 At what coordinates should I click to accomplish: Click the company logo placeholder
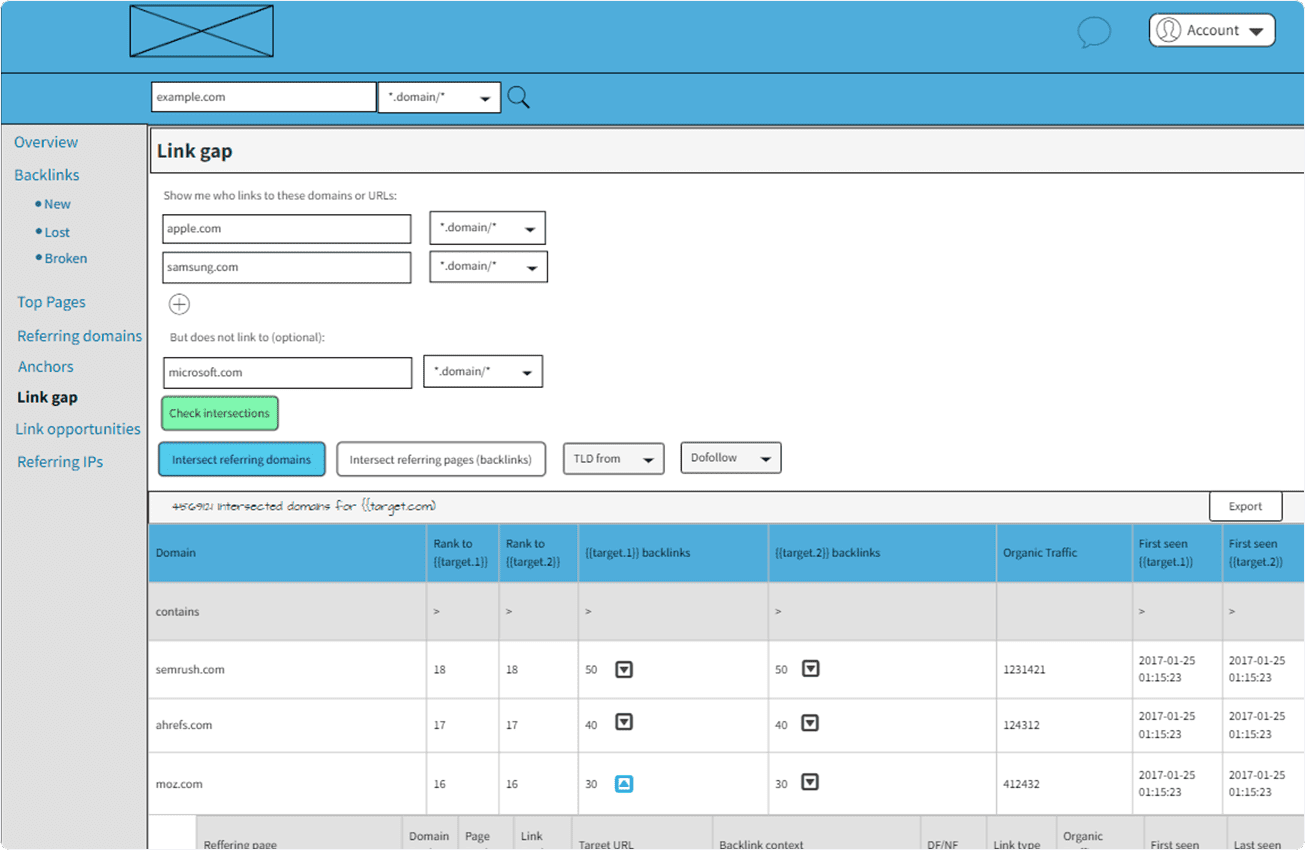pos(200,31)
